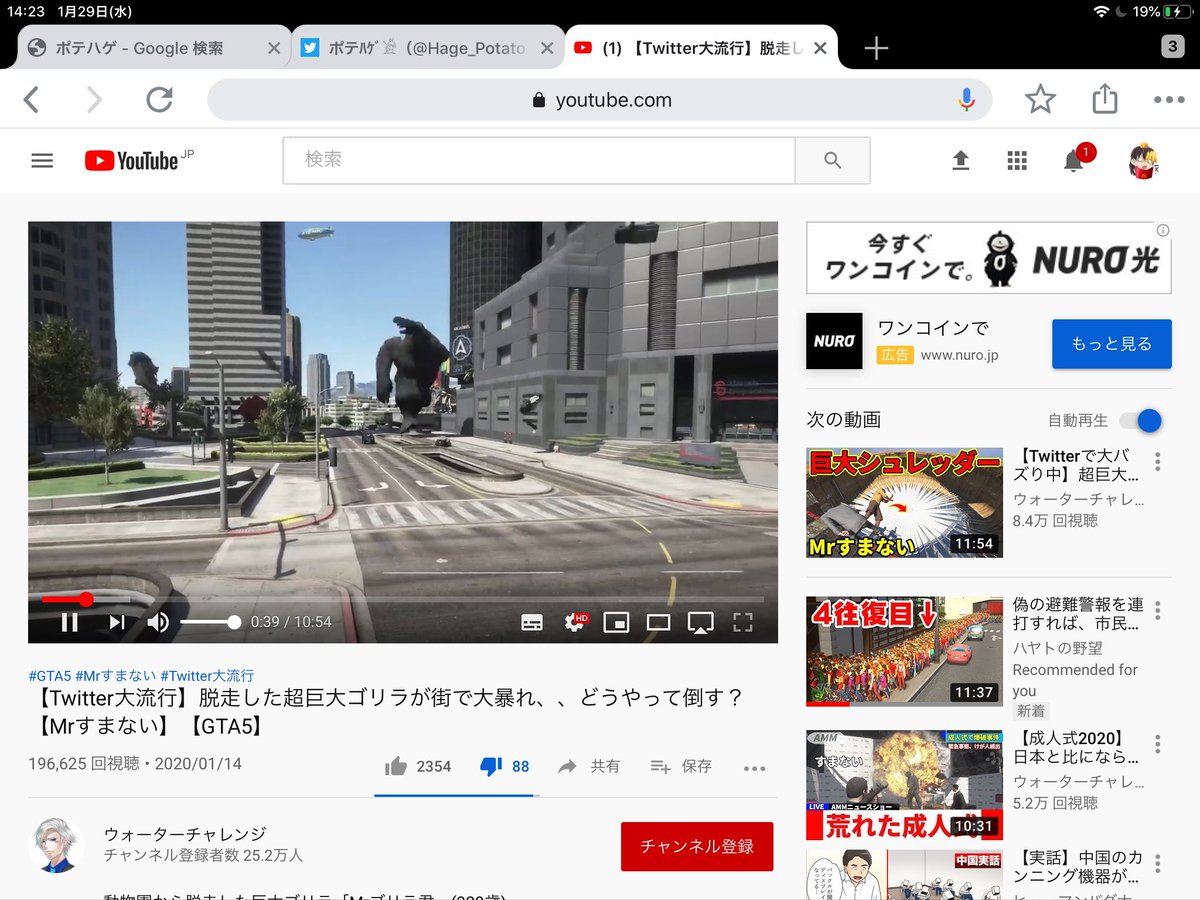1200x900 pixels.
Task: Open NURO logo advertiser icon
Action: pyautogui.click(x=834, y=341)
